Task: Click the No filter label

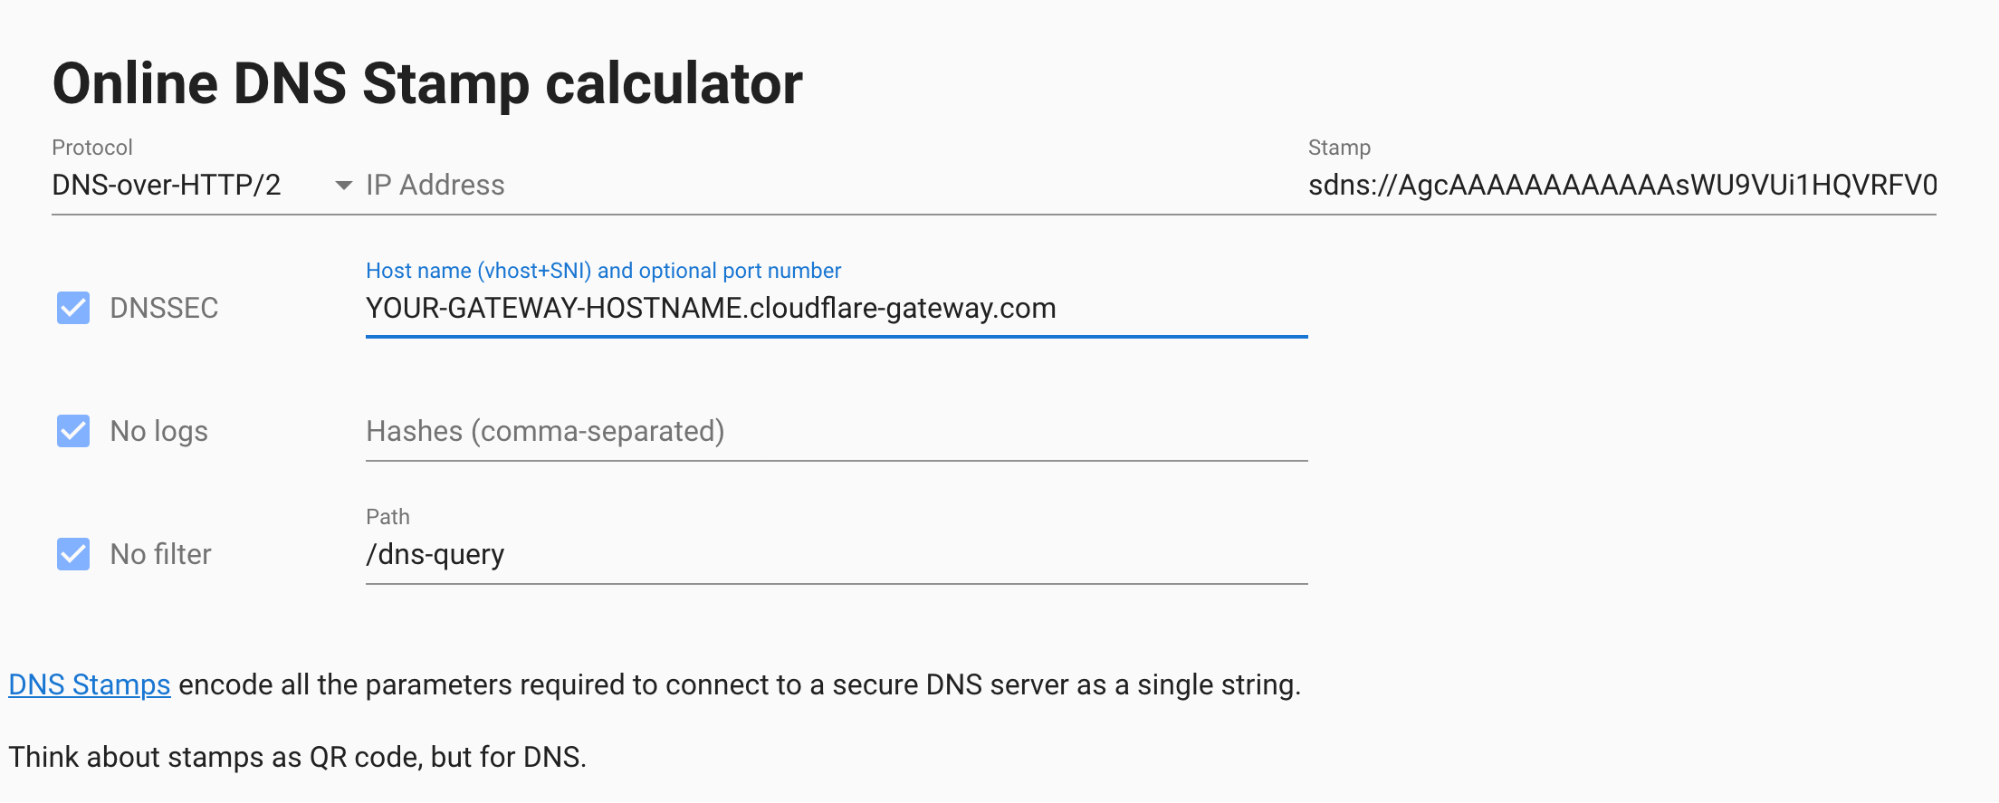Action: click(x=161, y=554)
